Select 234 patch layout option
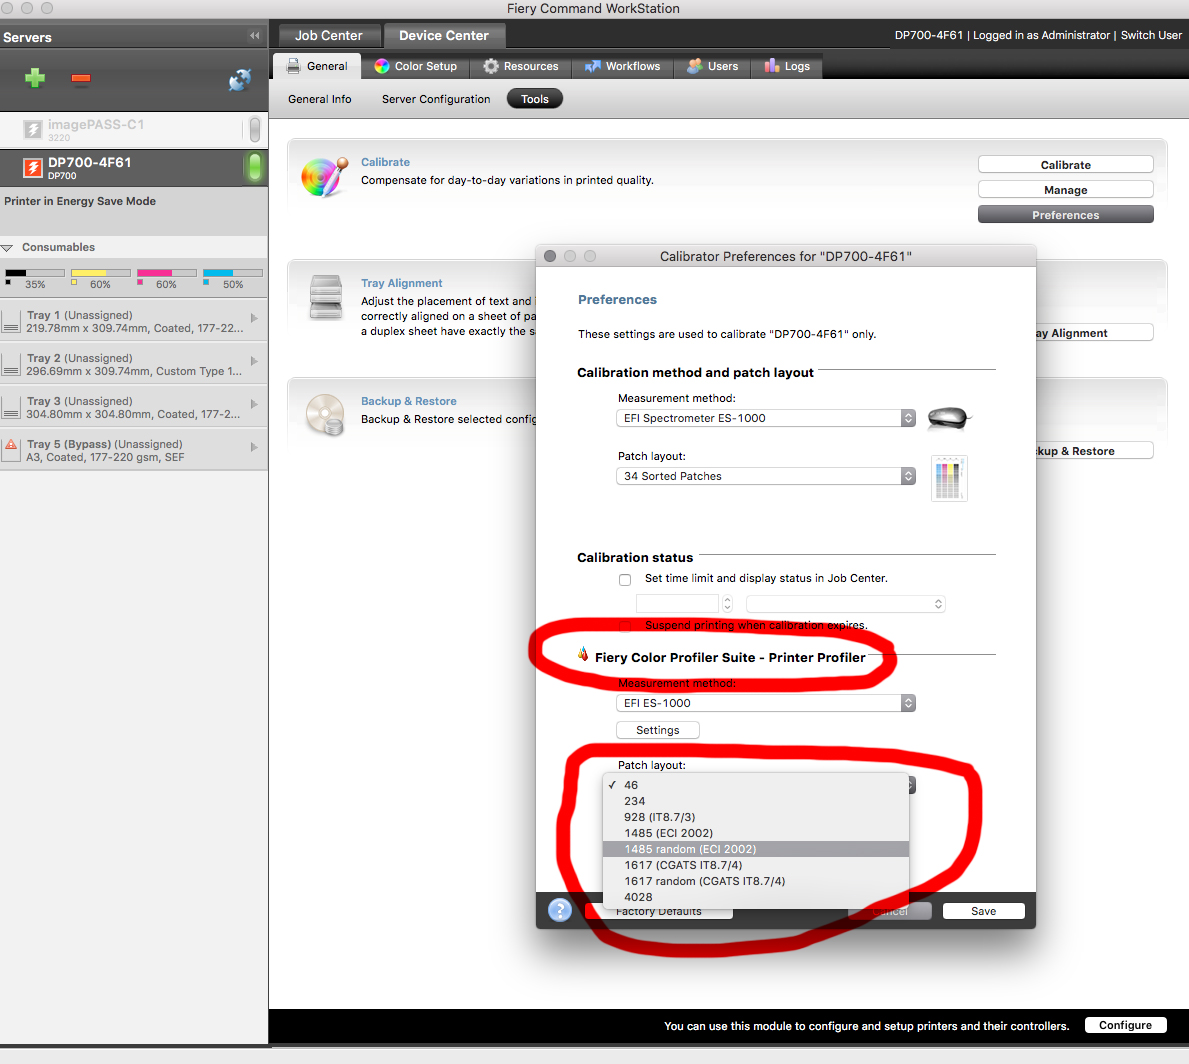The height and width of the screenshot is (1064, 1189). pyautogui.click(x=755, y=801)
